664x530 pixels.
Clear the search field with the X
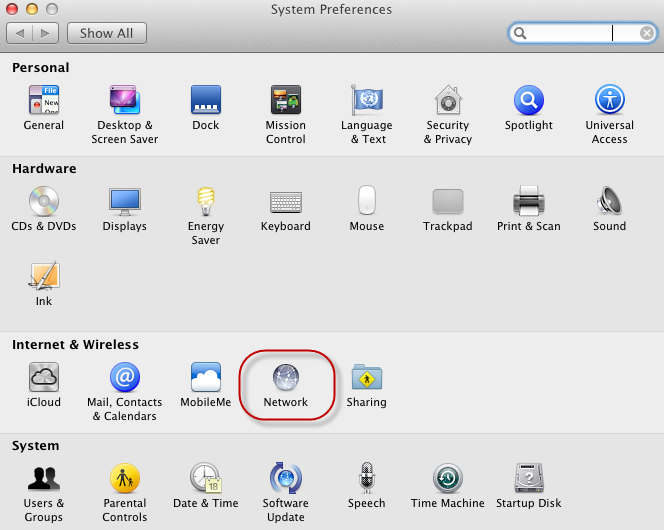click(647, 33)
